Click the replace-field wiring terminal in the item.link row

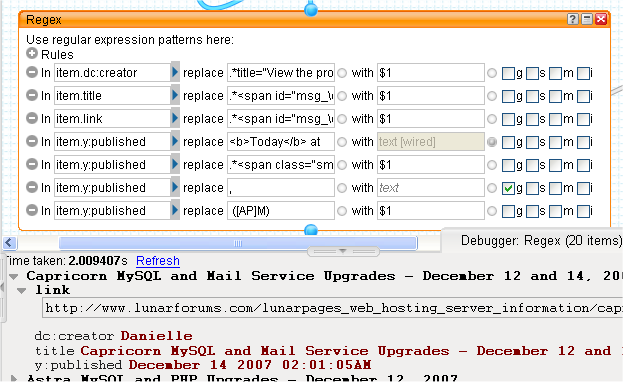342,119
